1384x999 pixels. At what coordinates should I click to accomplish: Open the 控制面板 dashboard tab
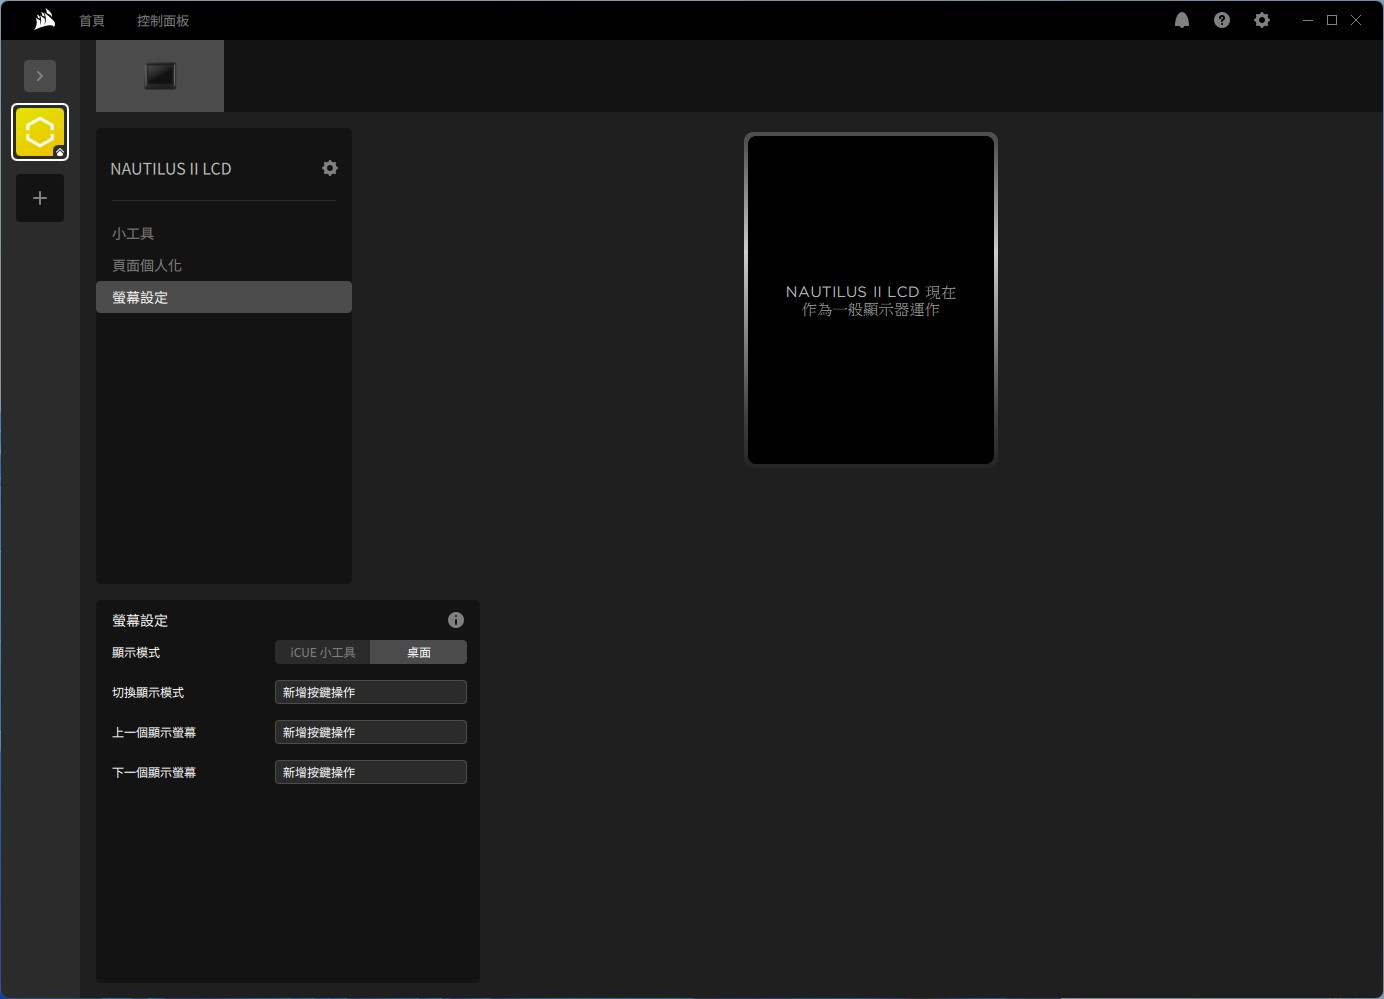pos(163,21)
